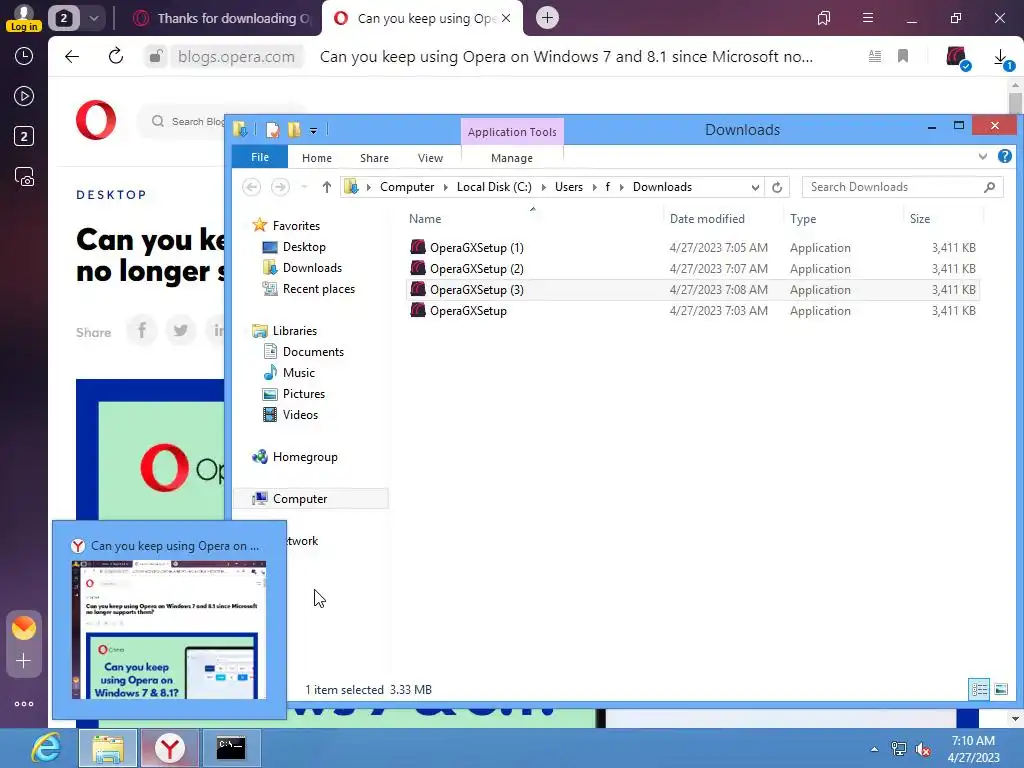Open new tab with plus button
1024x768 pixels.
pos(547,18)
